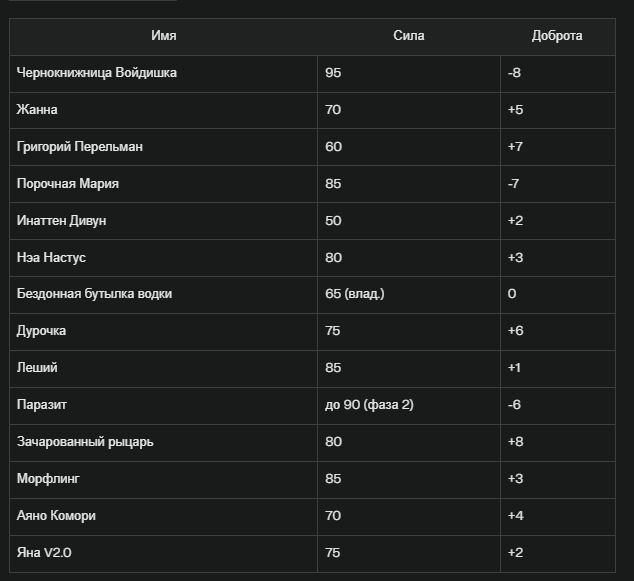This screenshot has height=581, width=634.
Task: Click the Дурочка name cell
Action: (163, 332)
